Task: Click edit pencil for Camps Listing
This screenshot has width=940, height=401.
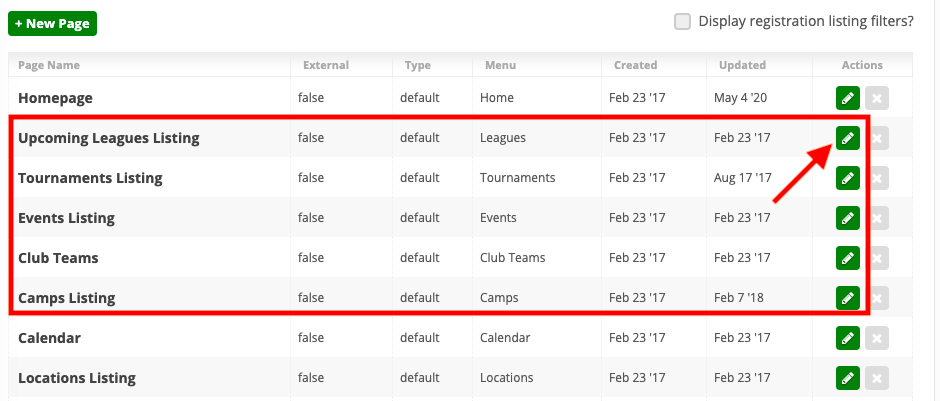Action: click(848, 298)
